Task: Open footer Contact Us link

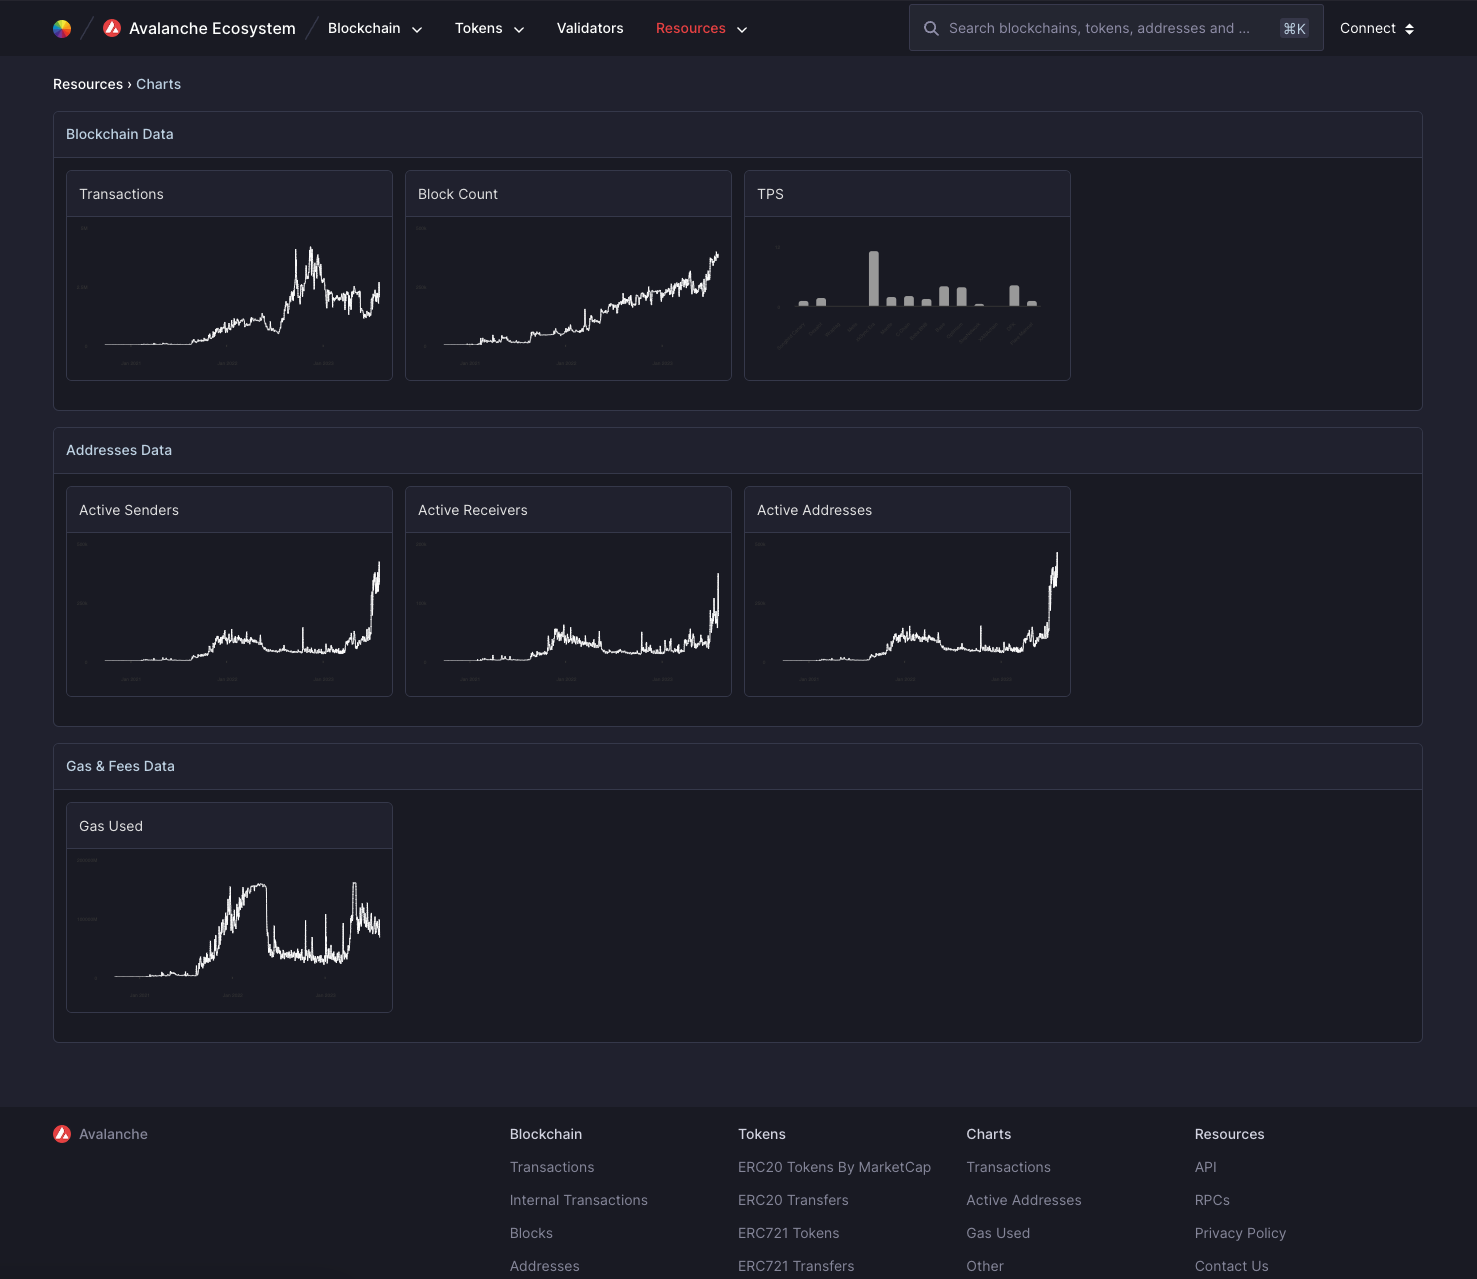Action: pos(1232,1266)
